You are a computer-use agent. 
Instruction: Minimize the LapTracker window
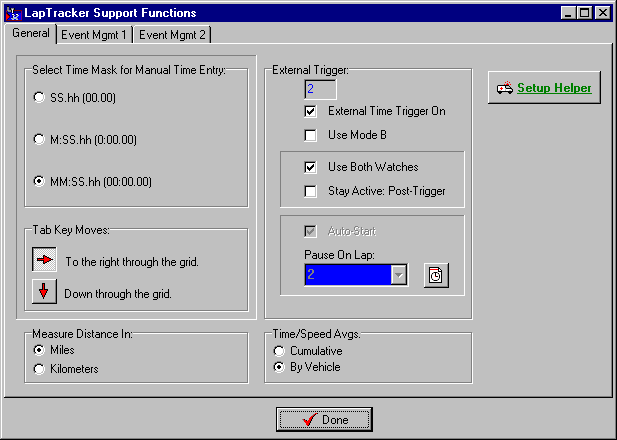(568, 13)
